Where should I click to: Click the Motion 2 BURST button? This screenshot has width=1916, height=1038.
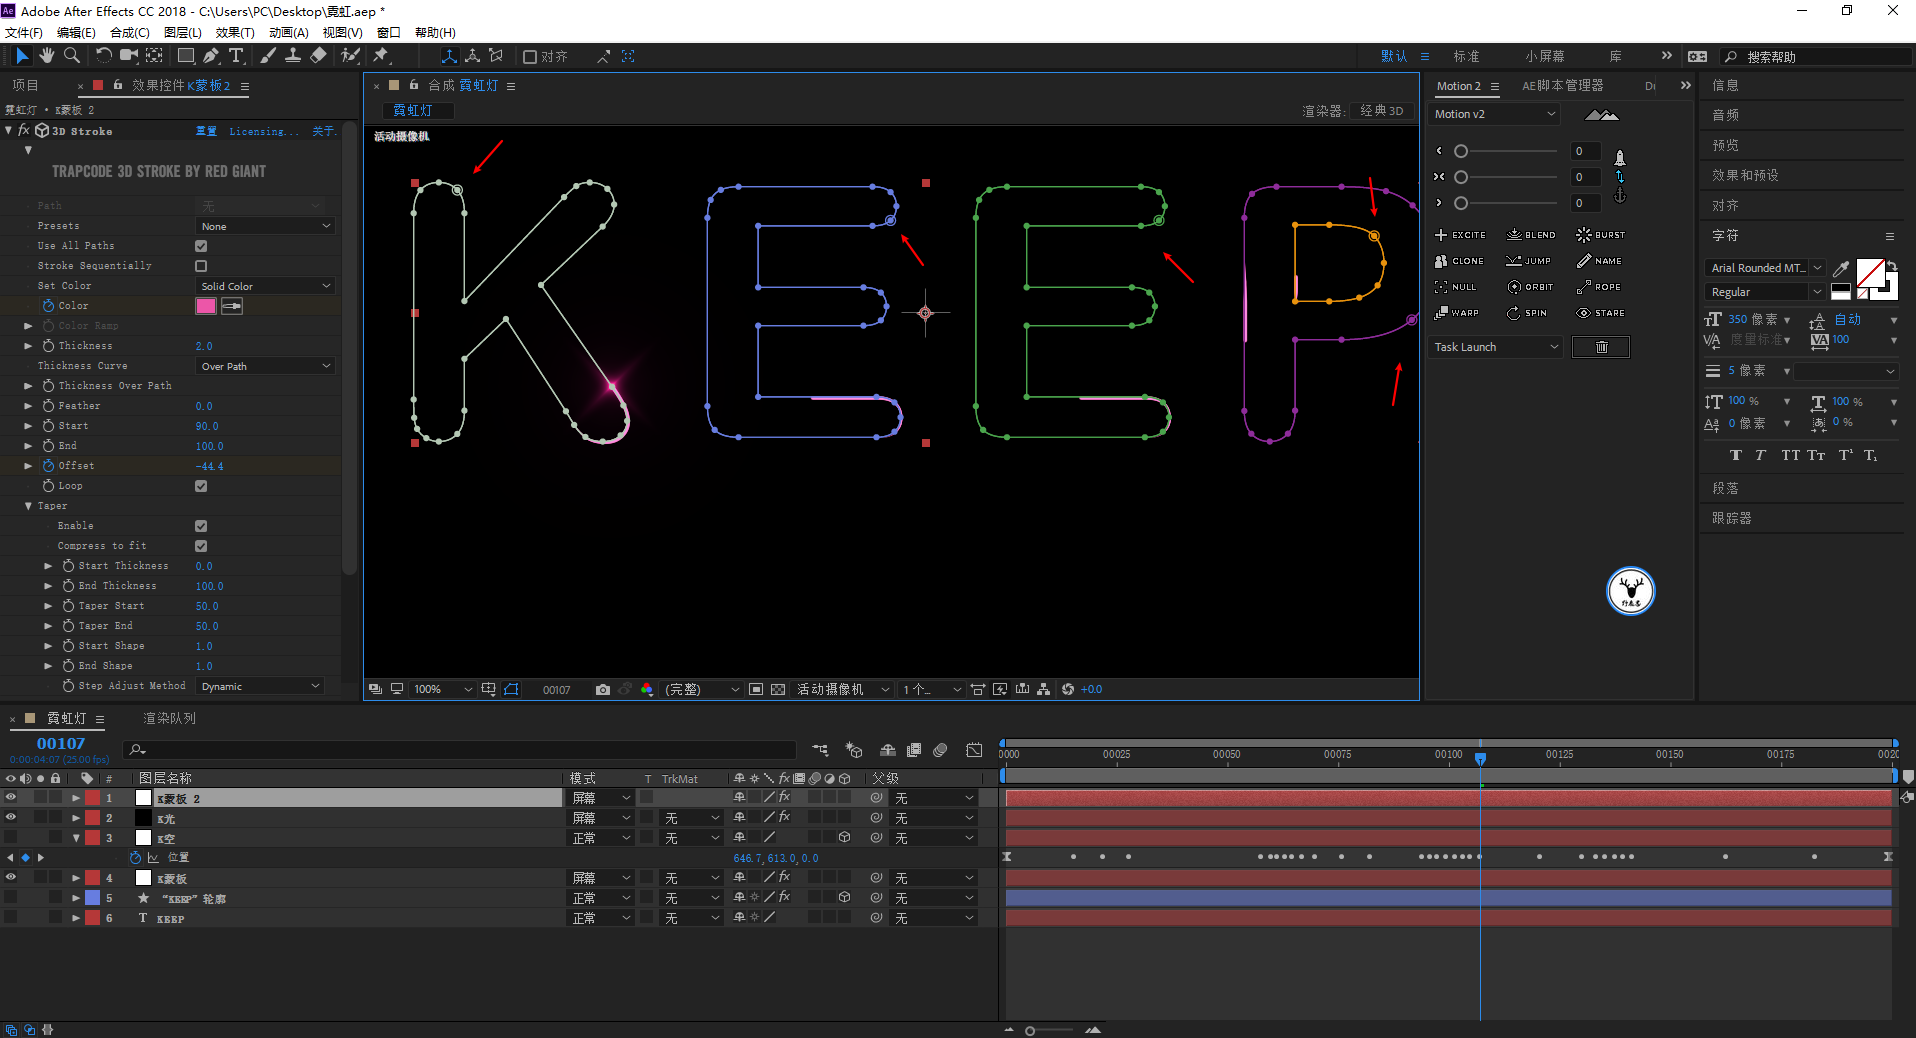pyautogui.click(x=1601, y=235)
